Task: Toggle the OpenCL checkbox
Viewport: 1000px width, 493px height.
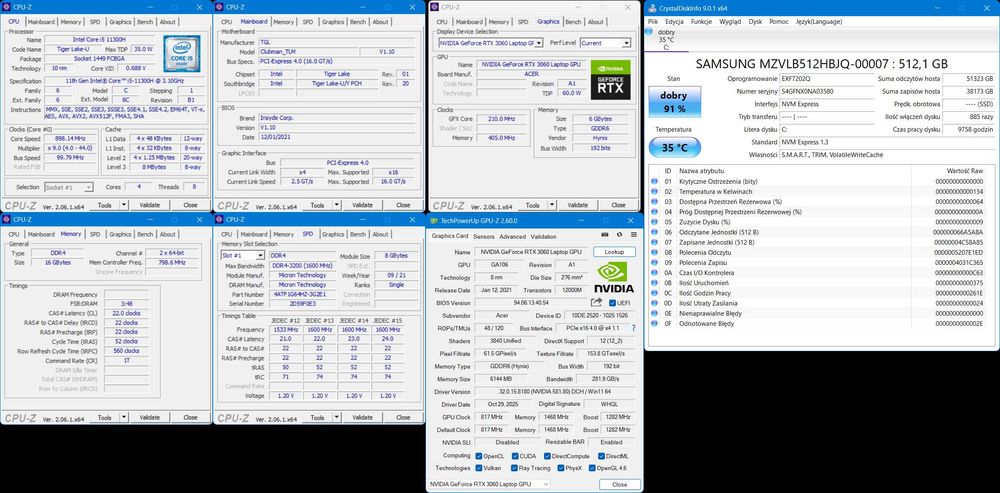Action: click(479, 456)
